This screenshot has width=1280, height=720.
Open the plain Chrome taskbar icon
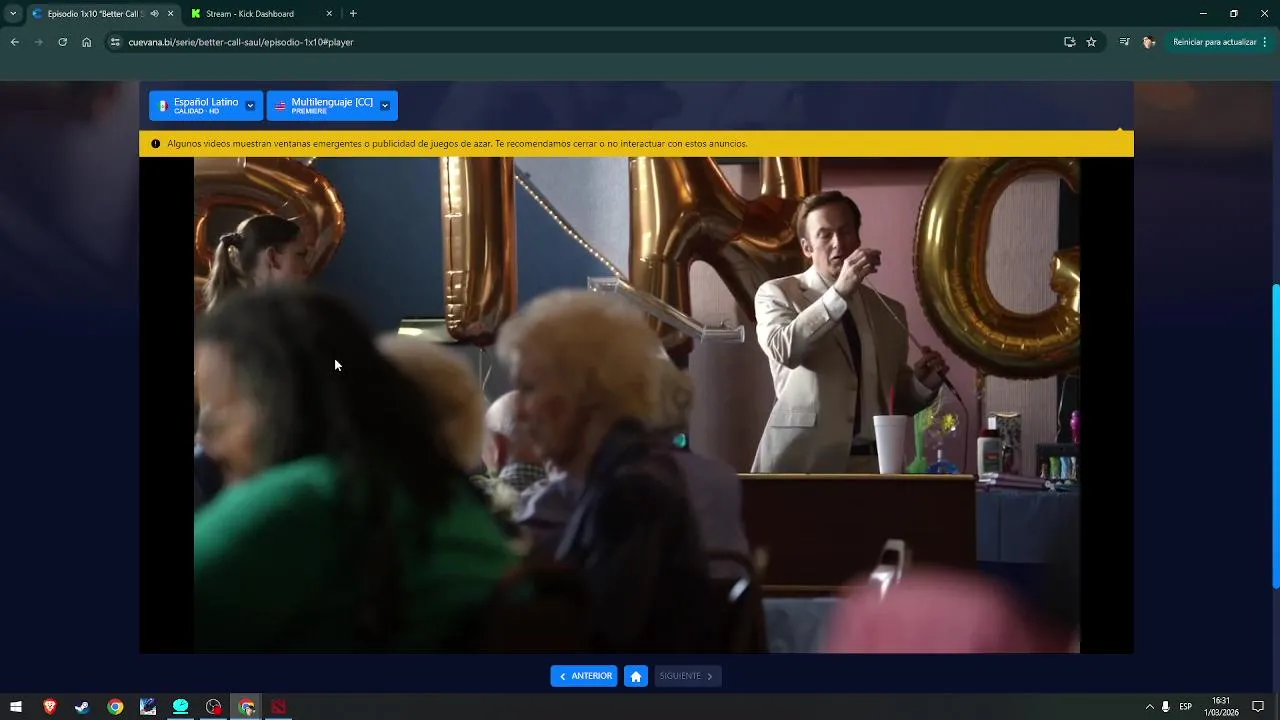pos(115,707)
